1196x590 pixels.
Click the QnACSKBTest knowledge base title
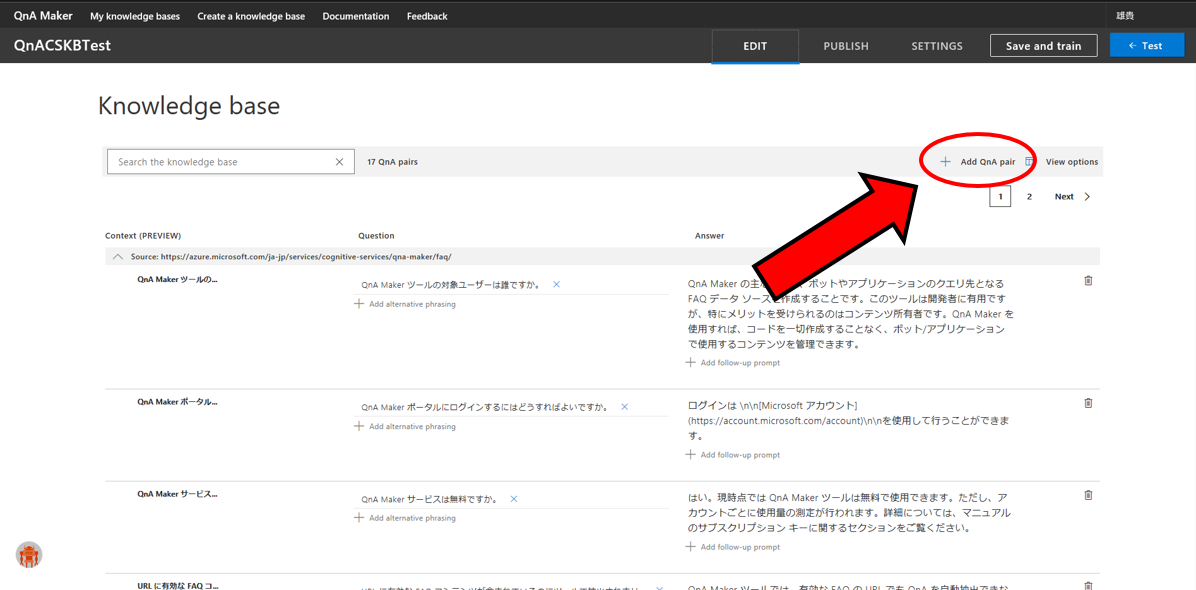[63, 46]
